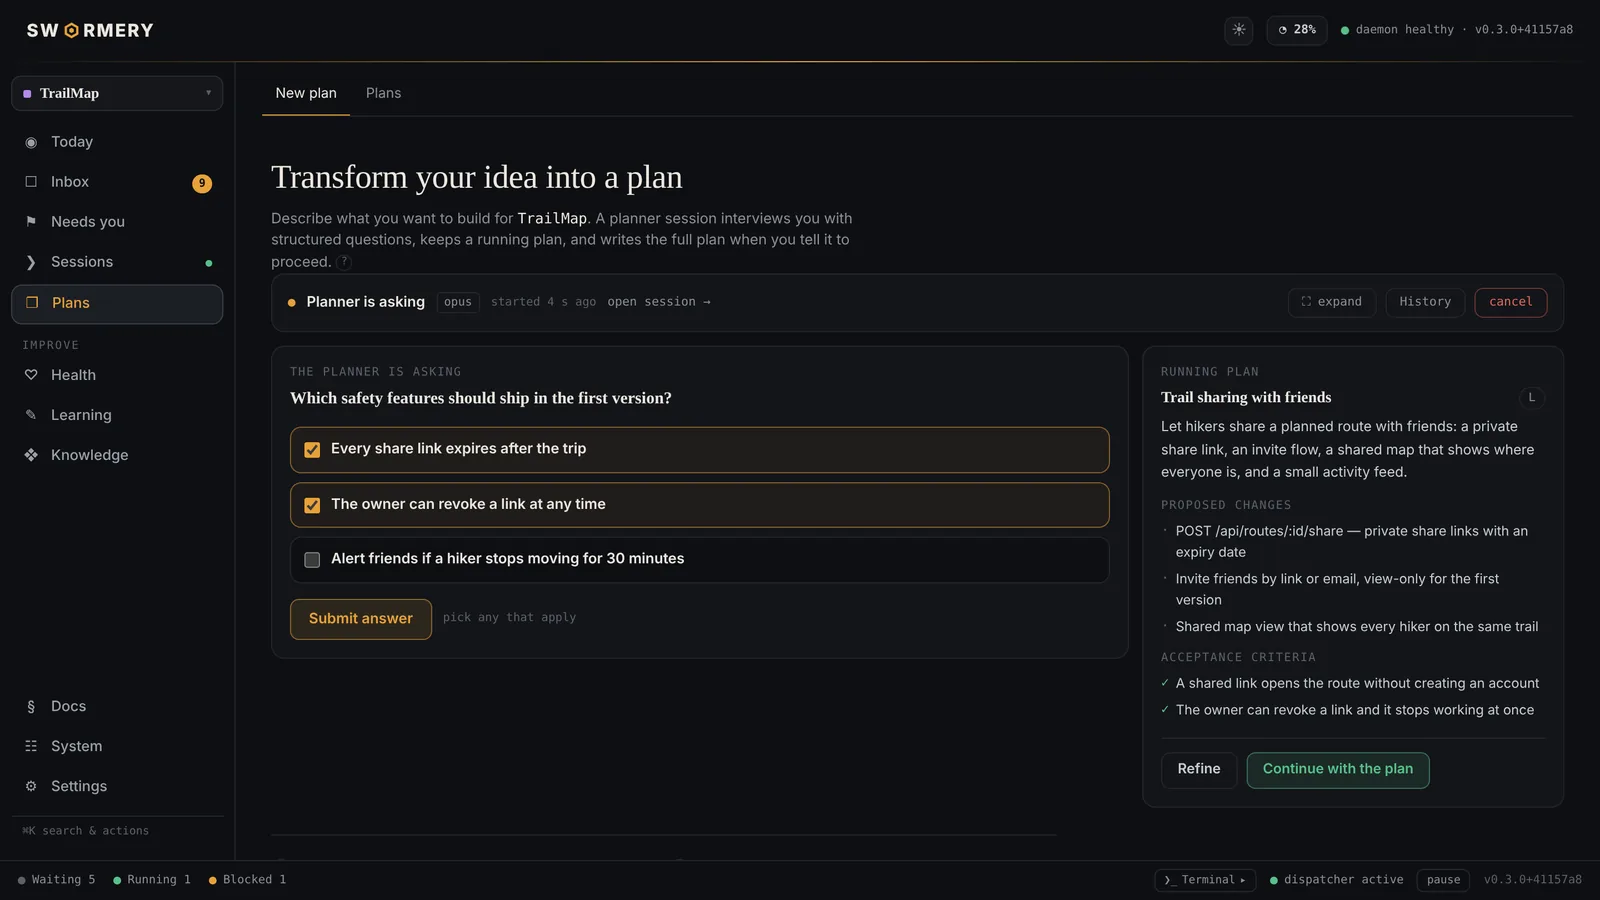Switch to the Plans tab
This screenshot has height=900, width=1600.
click(383, 93)
